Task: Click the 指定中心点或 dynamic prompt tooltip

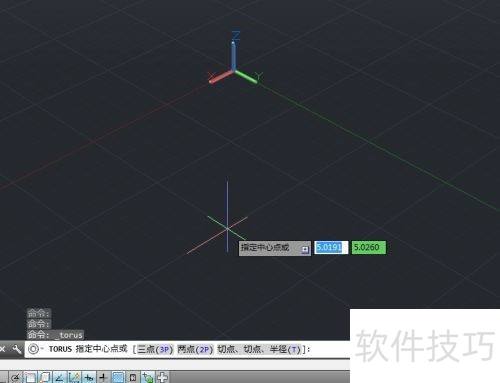Action: click(x=274, y=248)
